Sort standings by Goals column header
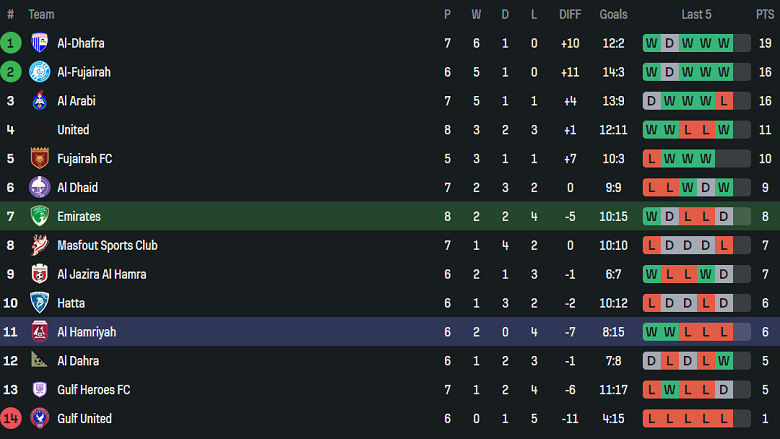 613,15
